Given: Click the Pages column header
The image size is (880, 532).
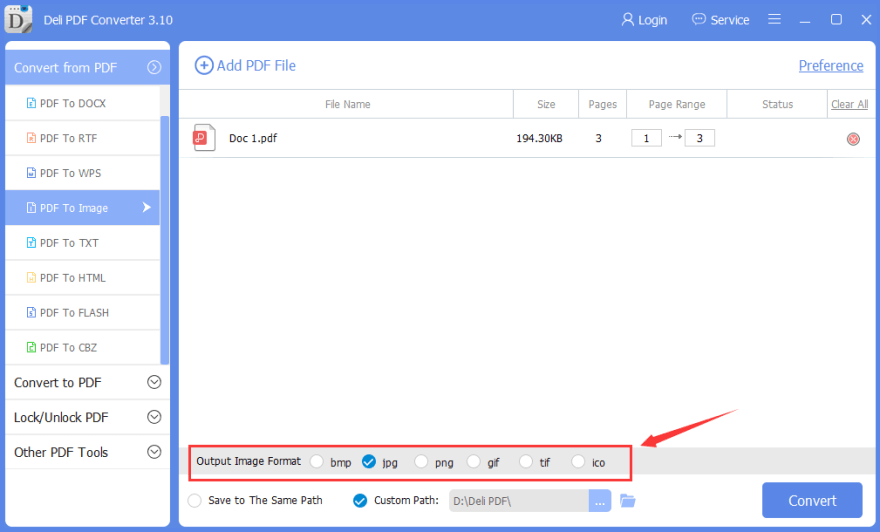Looking at the screenshot, I should [603, 104].
